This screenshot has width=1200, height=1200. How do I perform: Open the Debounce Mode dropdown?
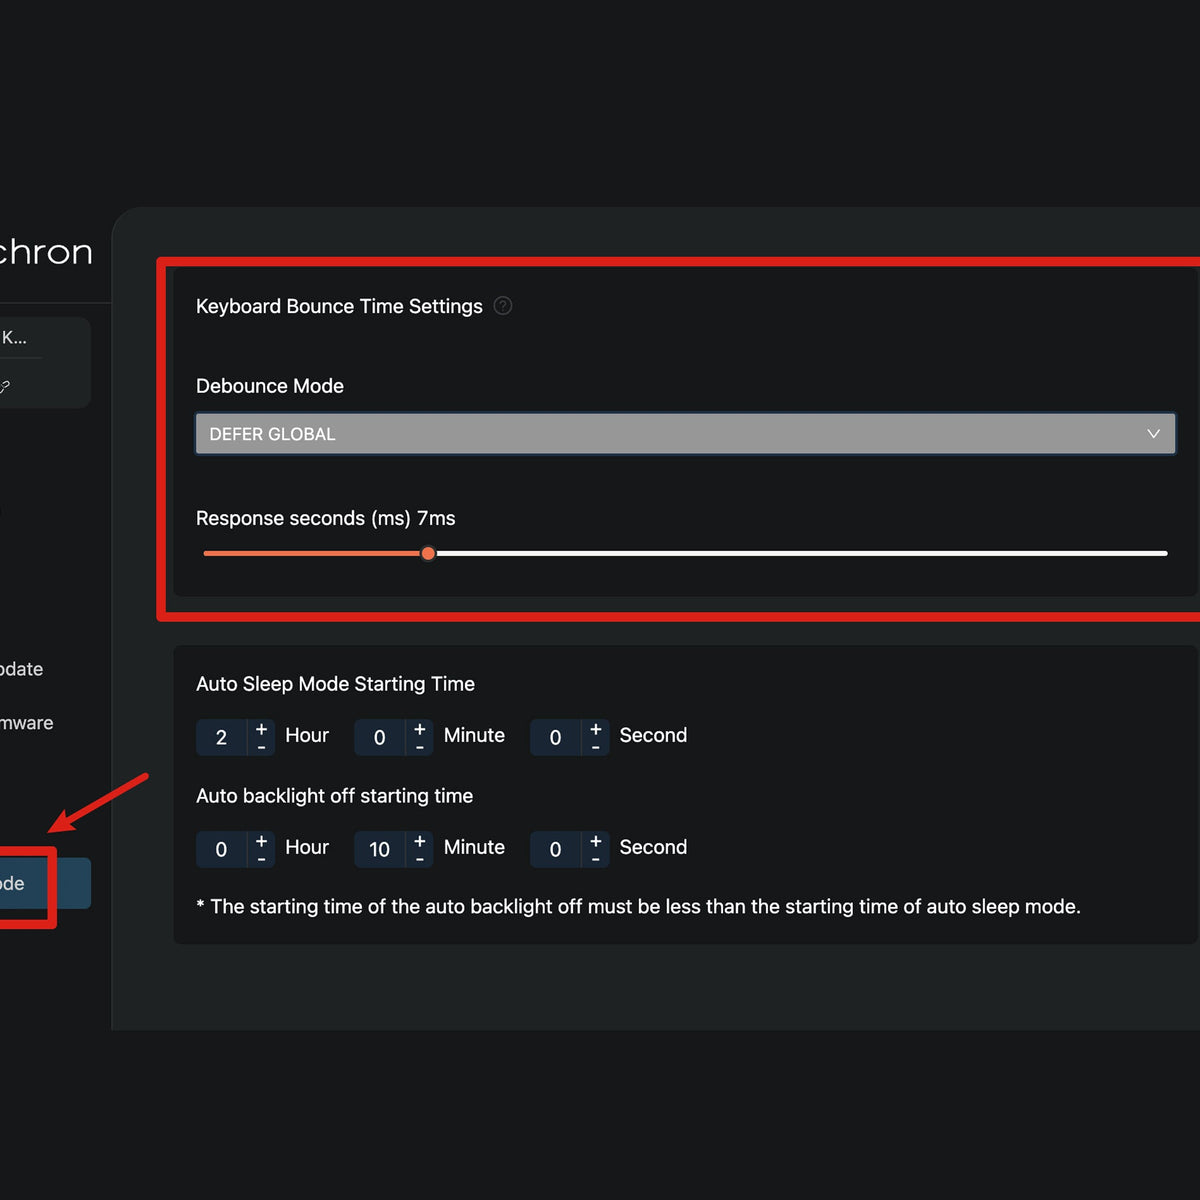(x=685, y=434)
